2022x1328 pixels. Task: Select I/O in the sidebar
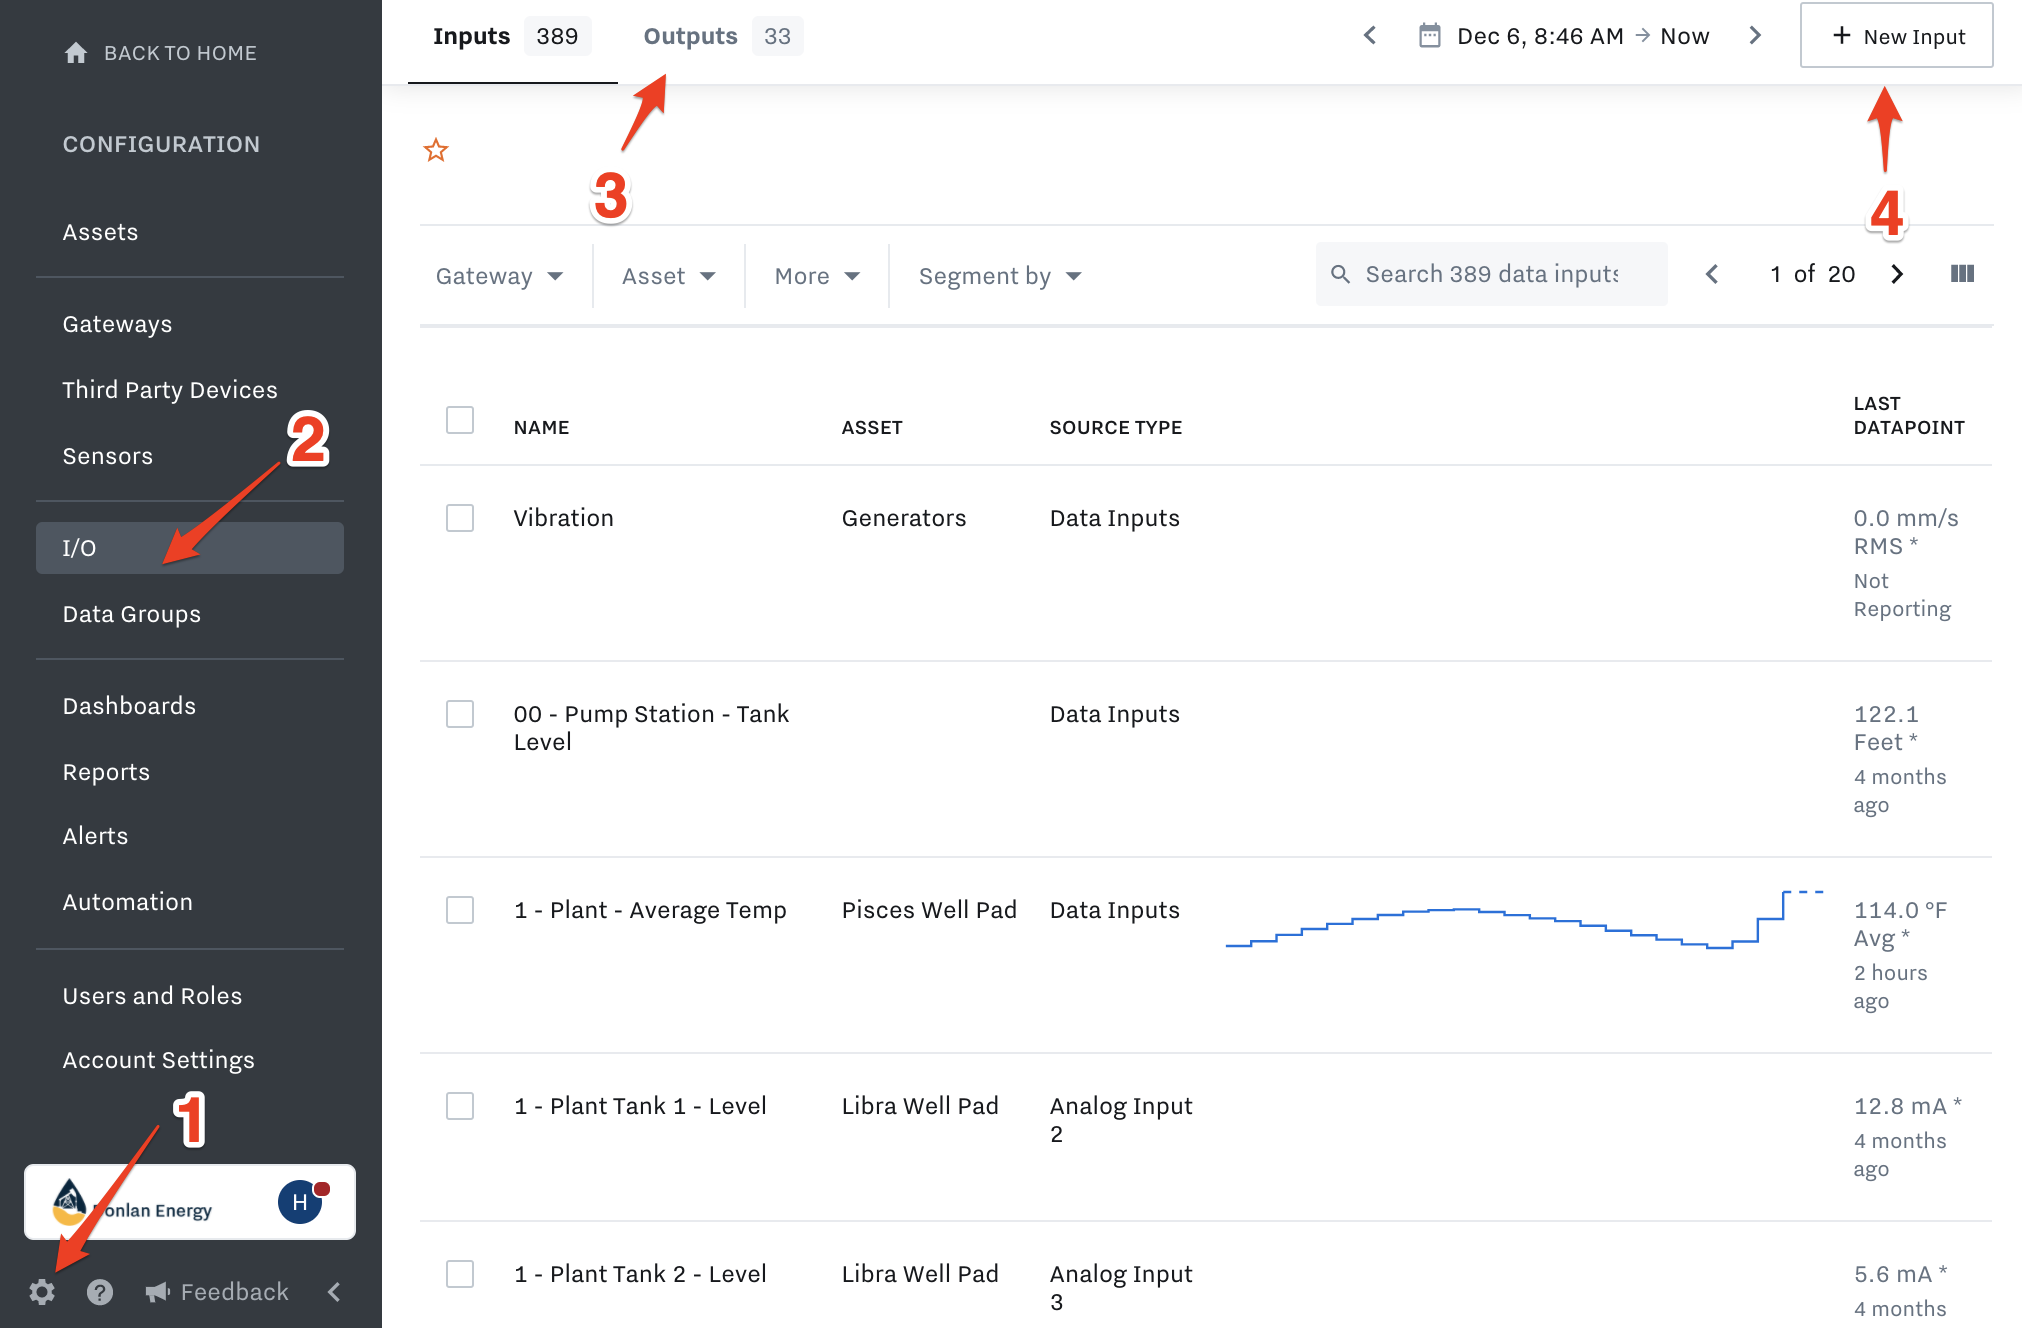pyautogui.click(x=190, y=548)
